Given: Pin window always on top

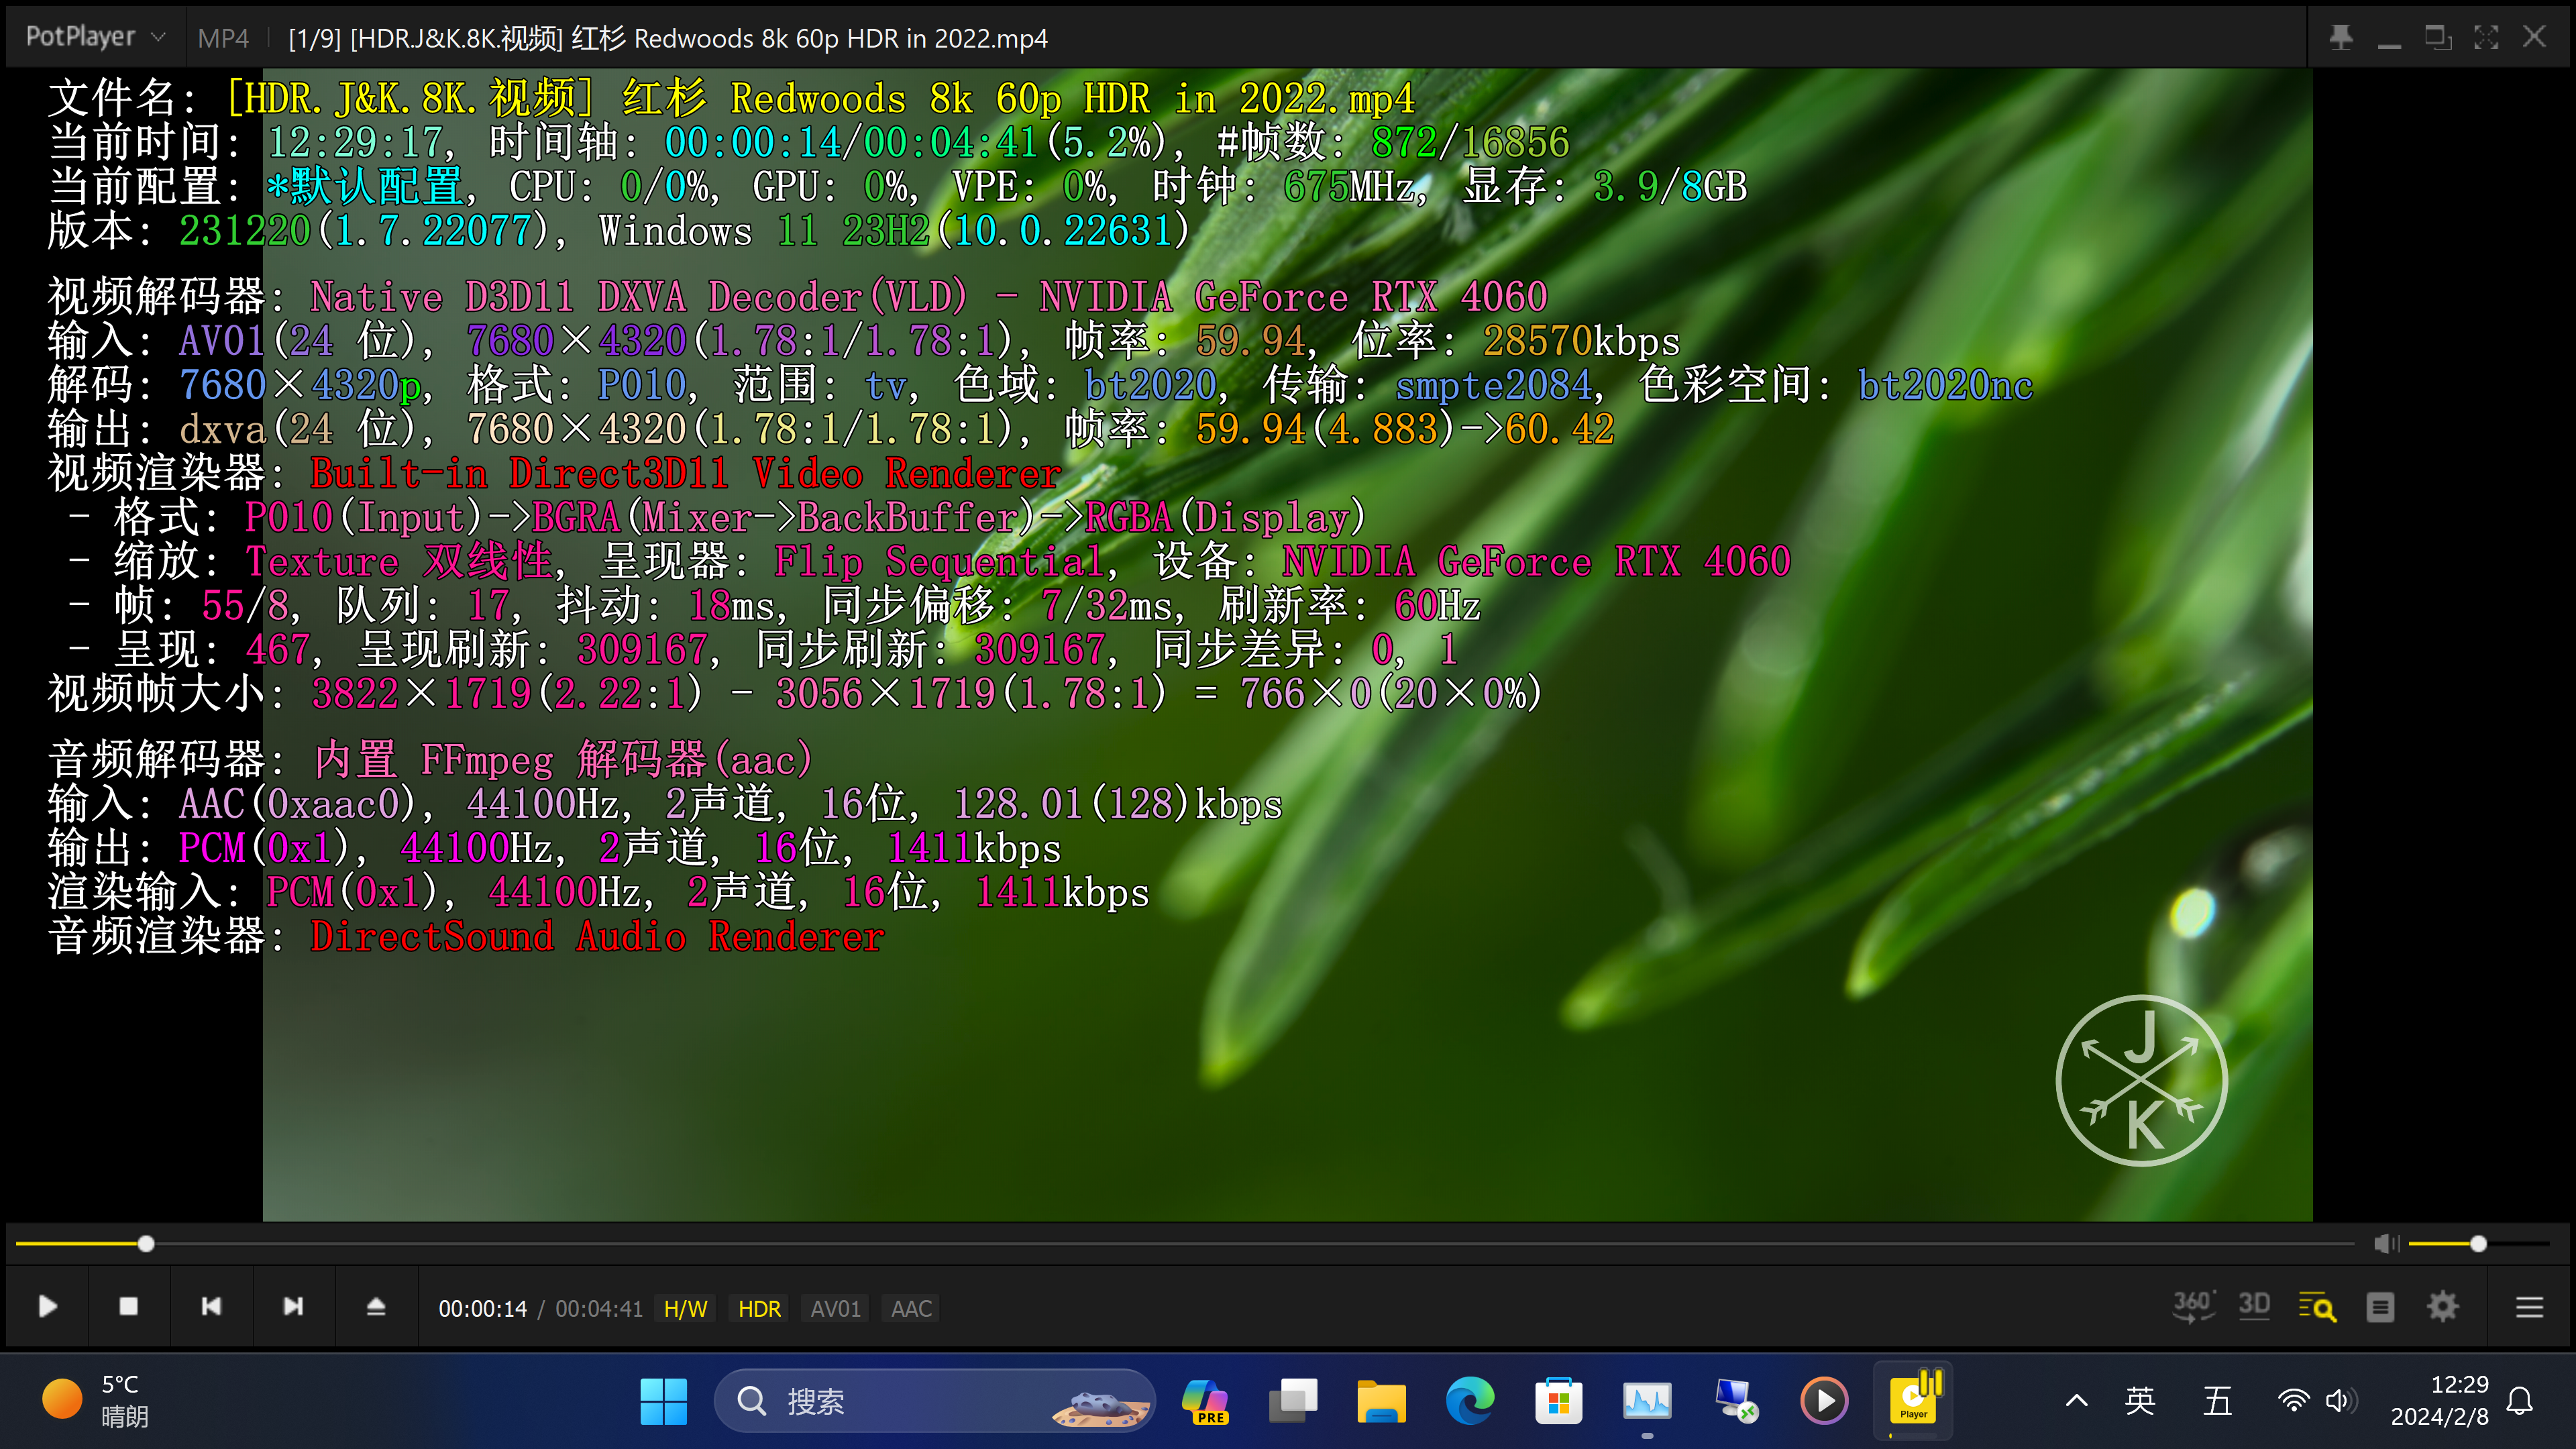Looking at the screenshot, I should pyautogui.click(x=2341, y=38).
